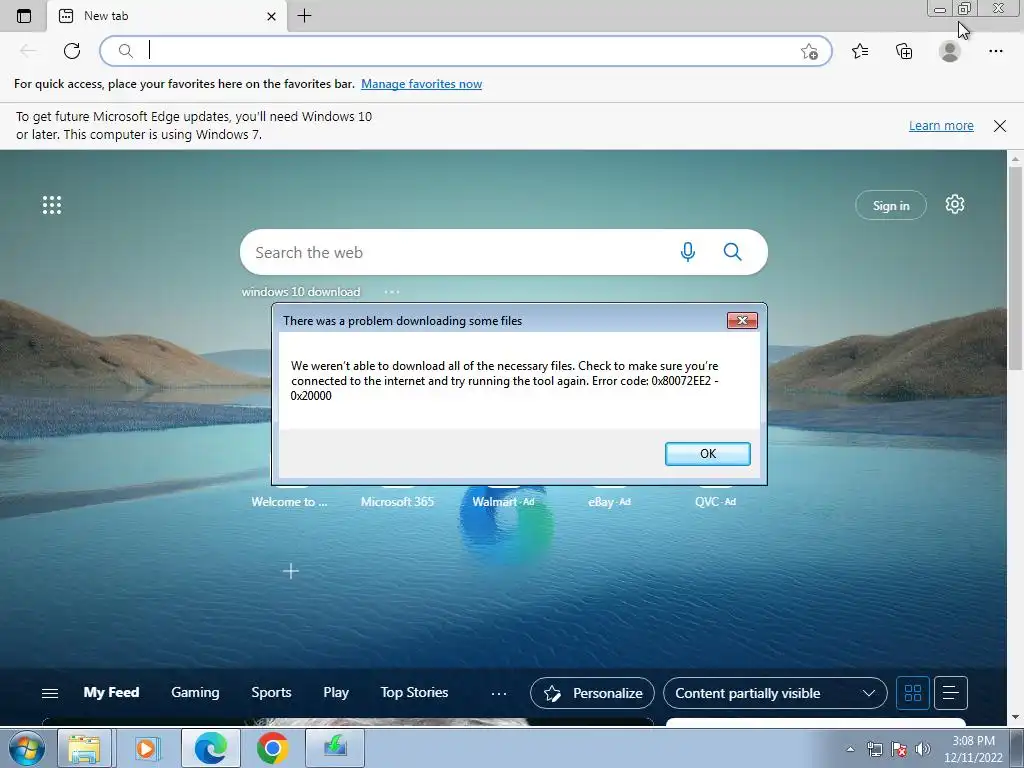
Task: Open Windows Explorer from taskbar
Action: pyautogui.click(x=85, y=748)
